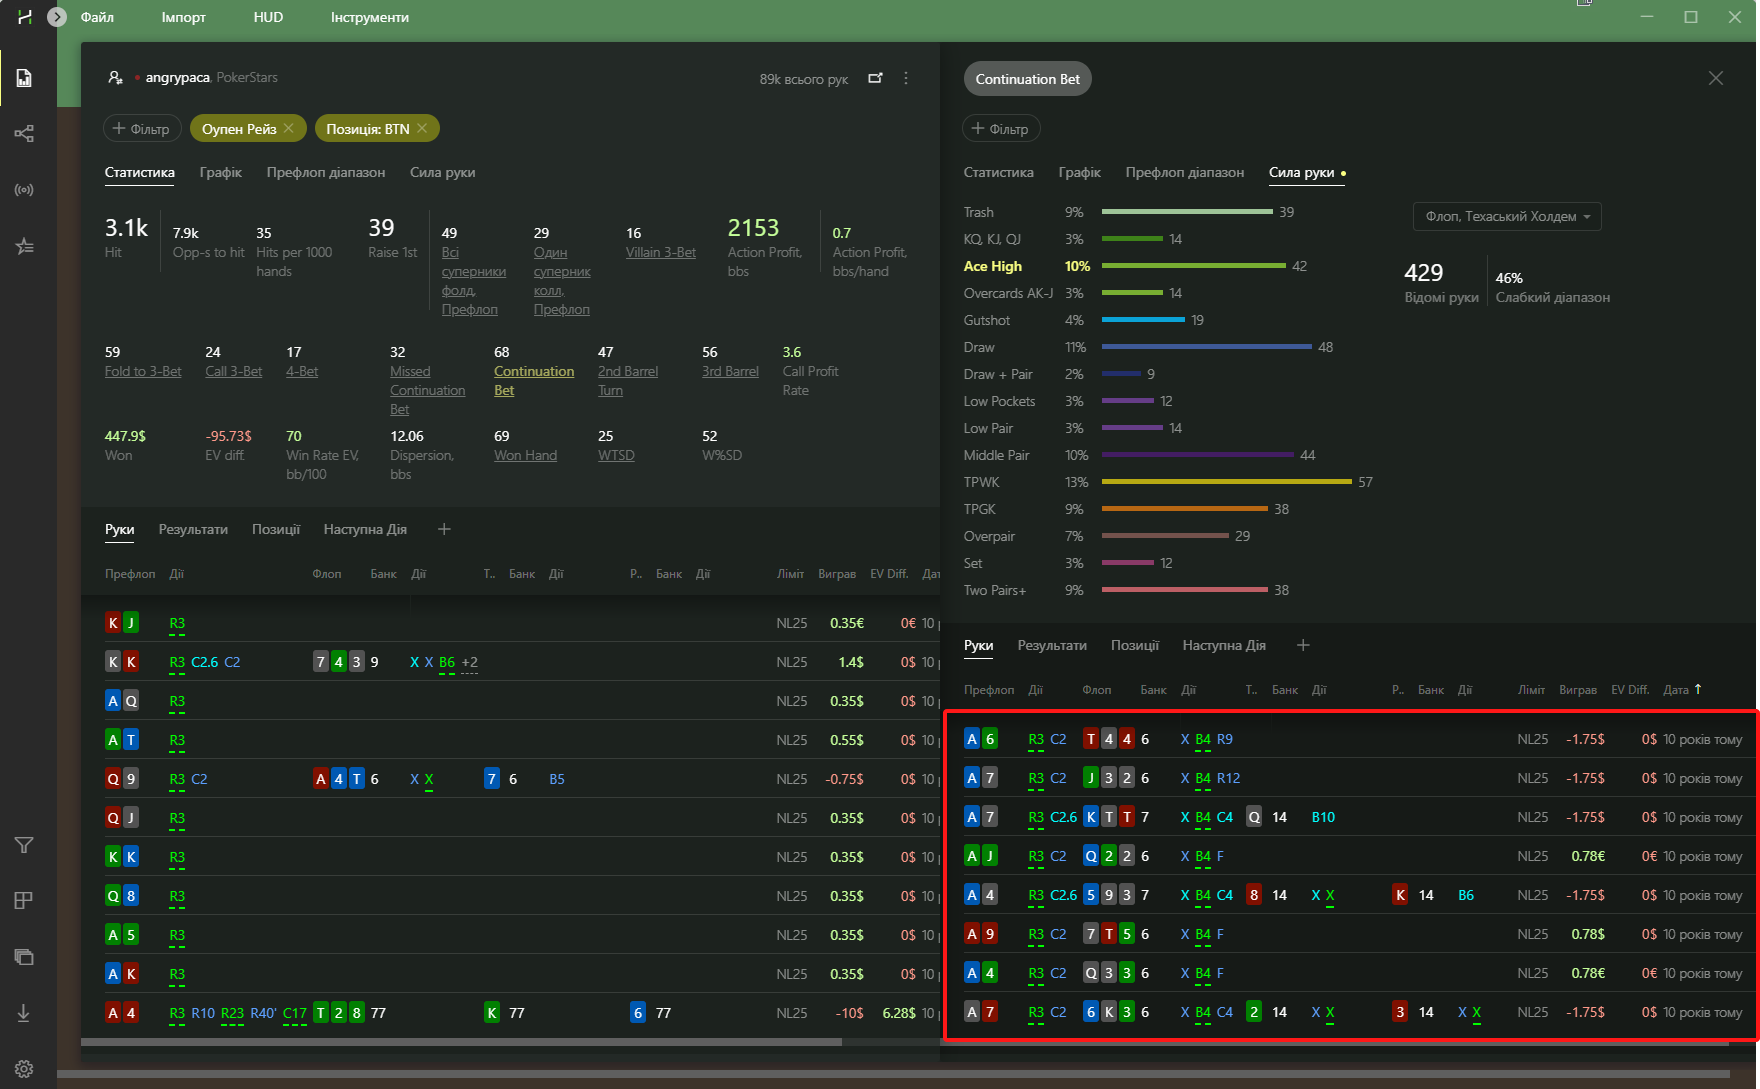Image resolution: width=1760 pixels, height=1089 pixels.
Task: Remove the Позиція: BTN filter chip
Action: pyautogui.click(x=422, y=128)
